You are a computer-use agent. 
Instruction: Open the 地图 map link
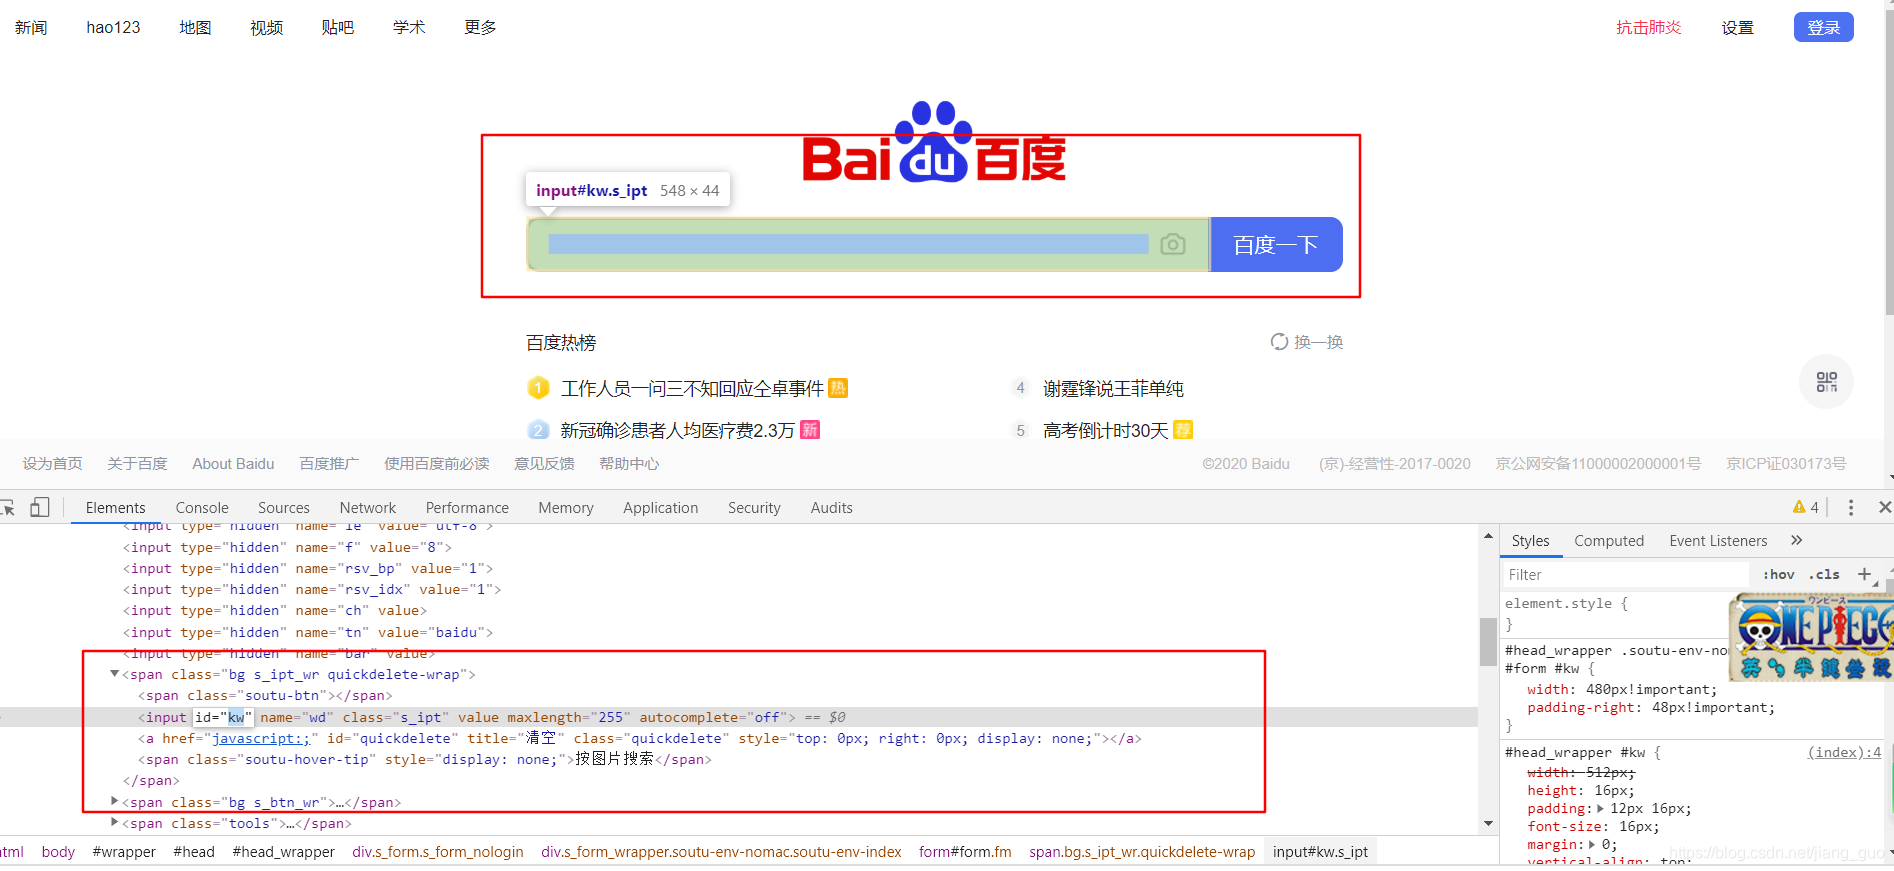pyautogui.click(x=195, y=28)
